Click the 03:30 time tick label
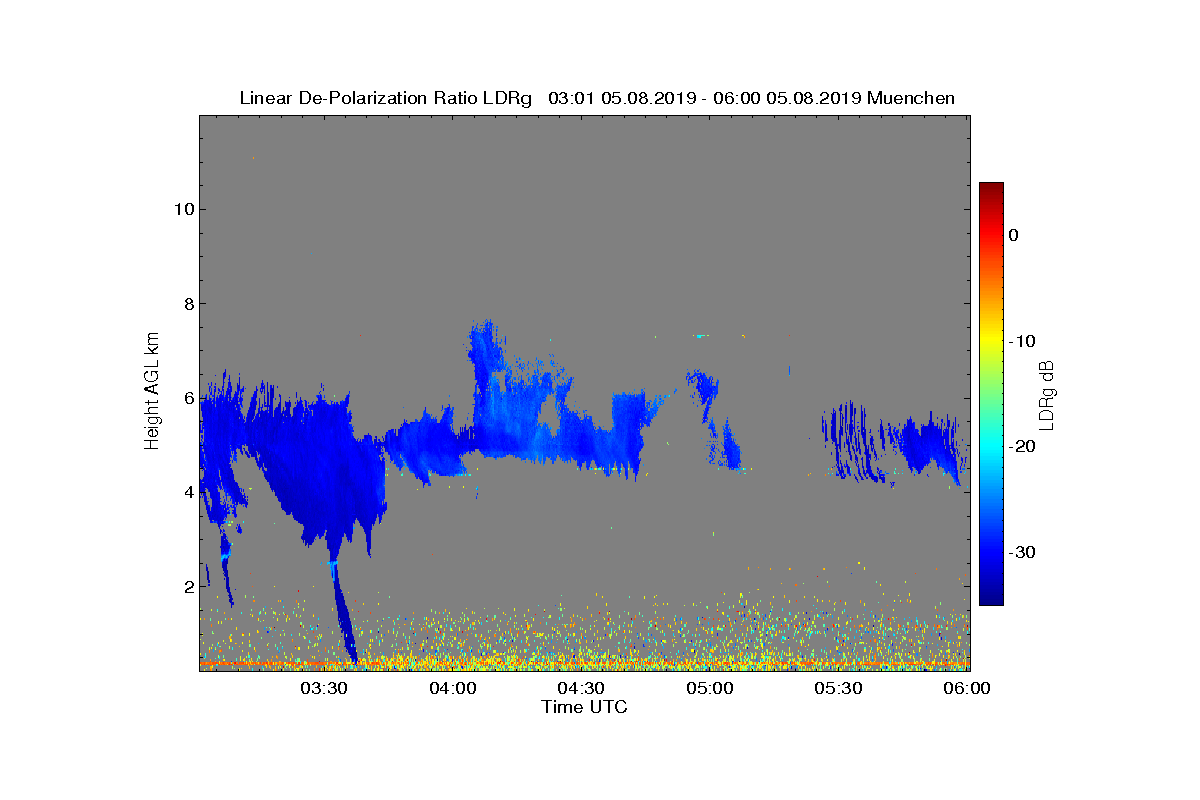1200x800 pixels. [x=323, y=688]
